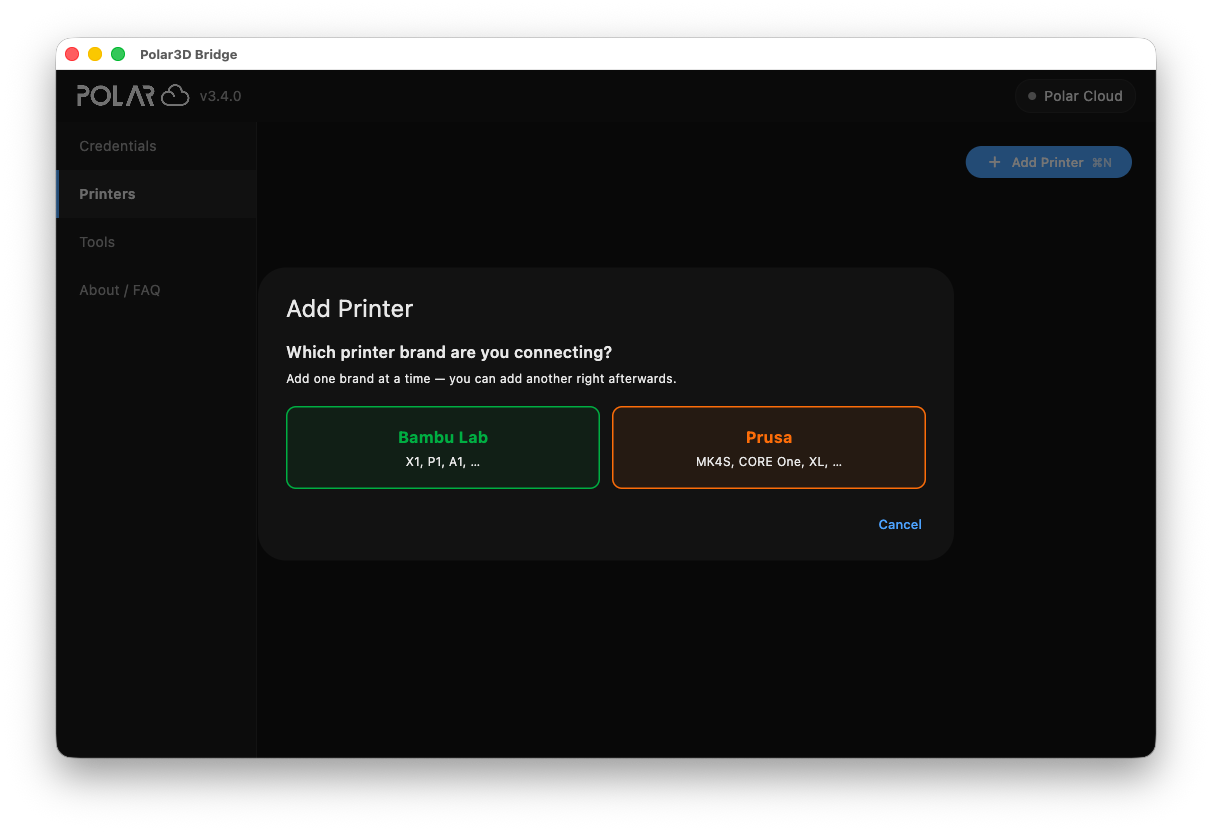Go to About / FAQ page
The height and width of the screenshot is (832, 1212).
(x=157, y=290)
